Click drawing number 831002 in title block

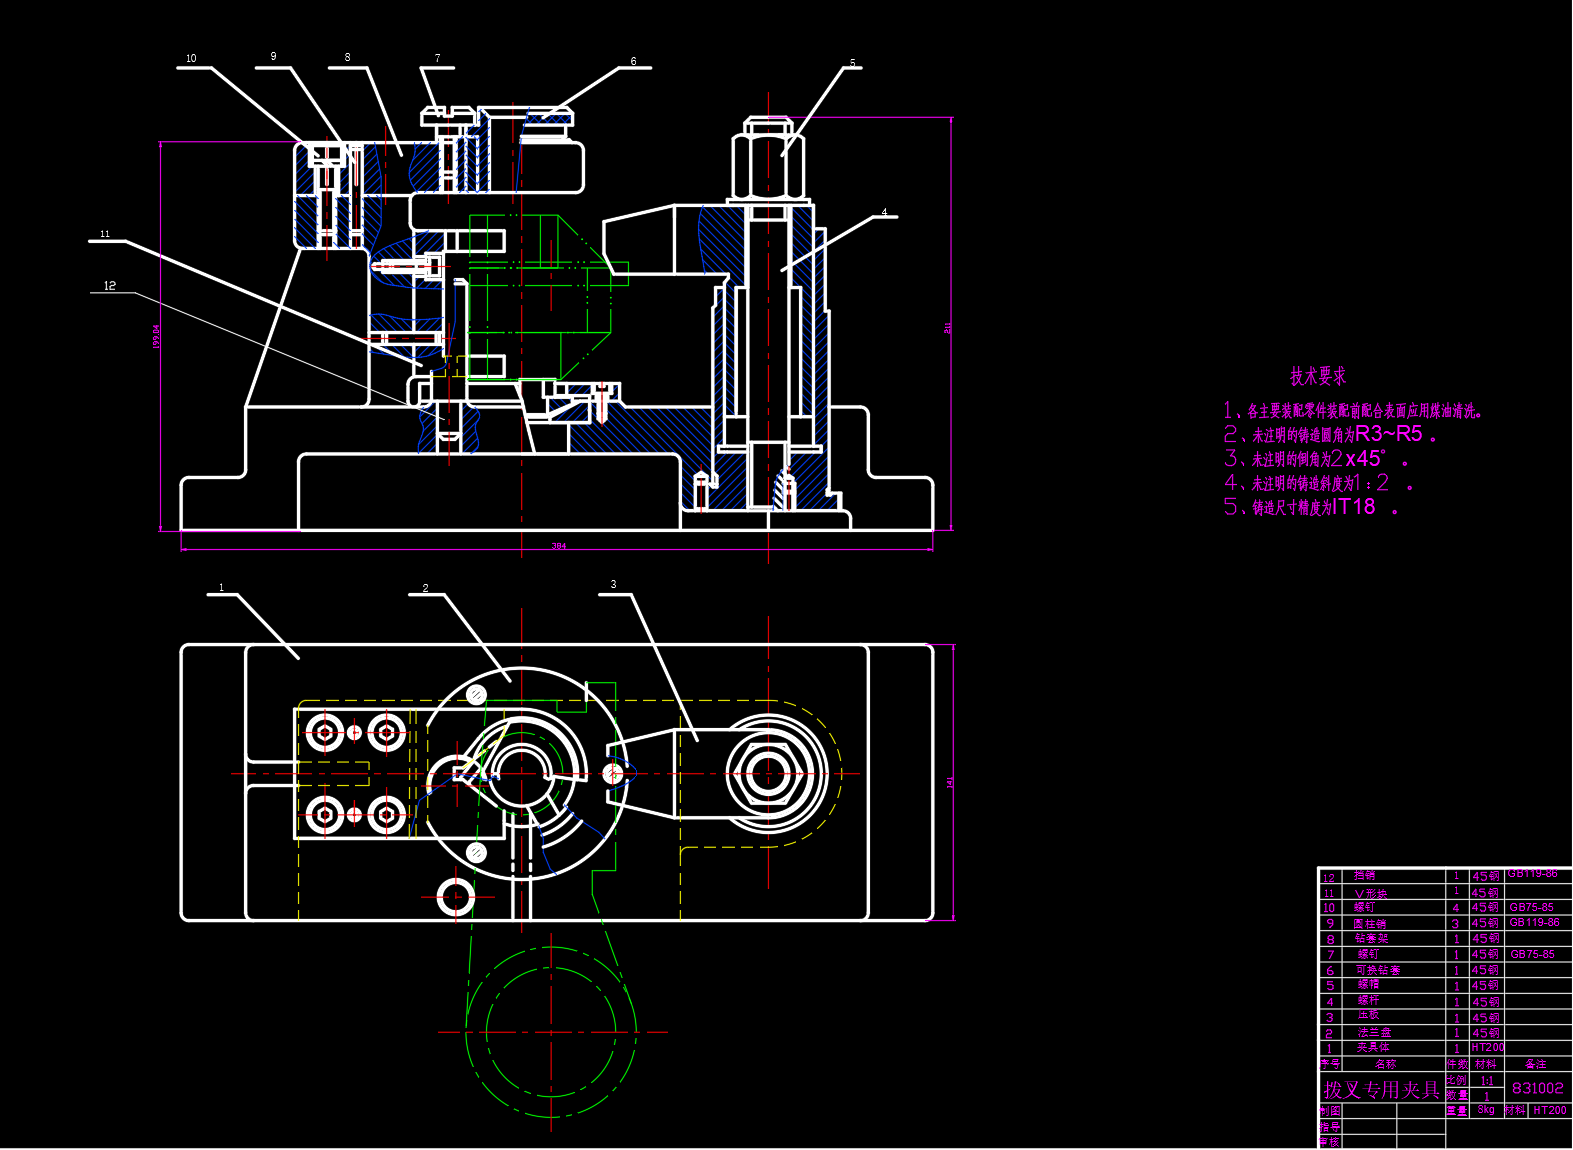1537,1088
